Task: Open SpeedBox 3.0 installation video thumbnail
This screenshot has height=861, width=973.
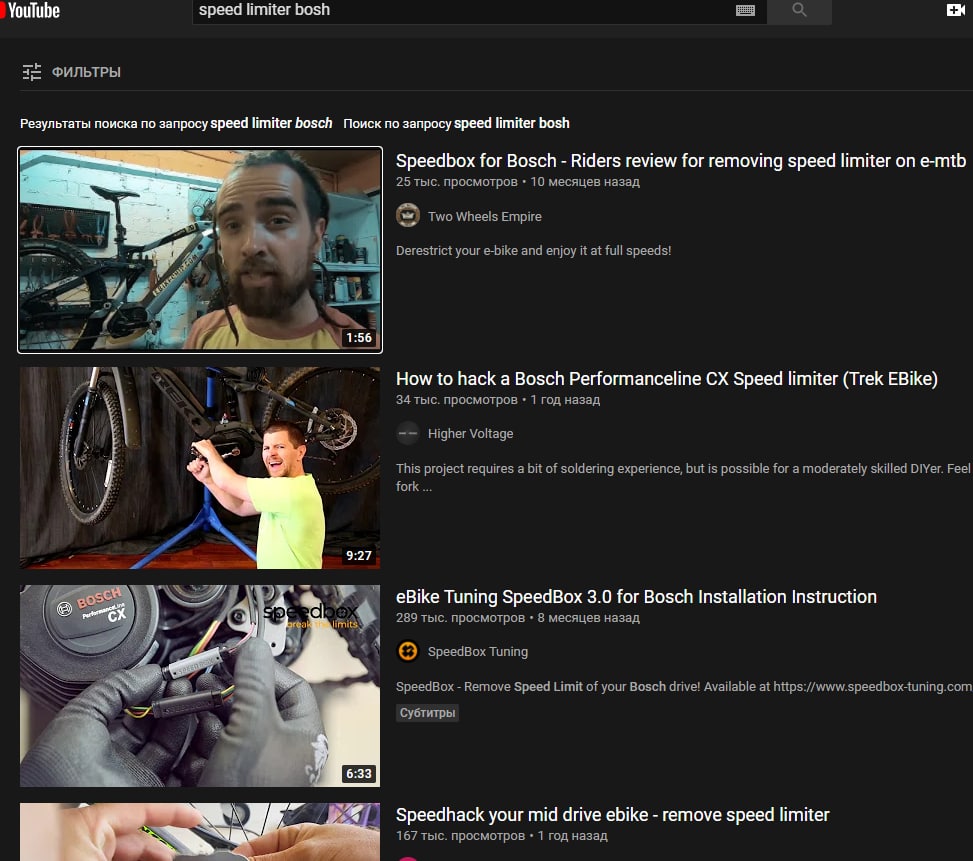Action: click(x=200, y=685)
